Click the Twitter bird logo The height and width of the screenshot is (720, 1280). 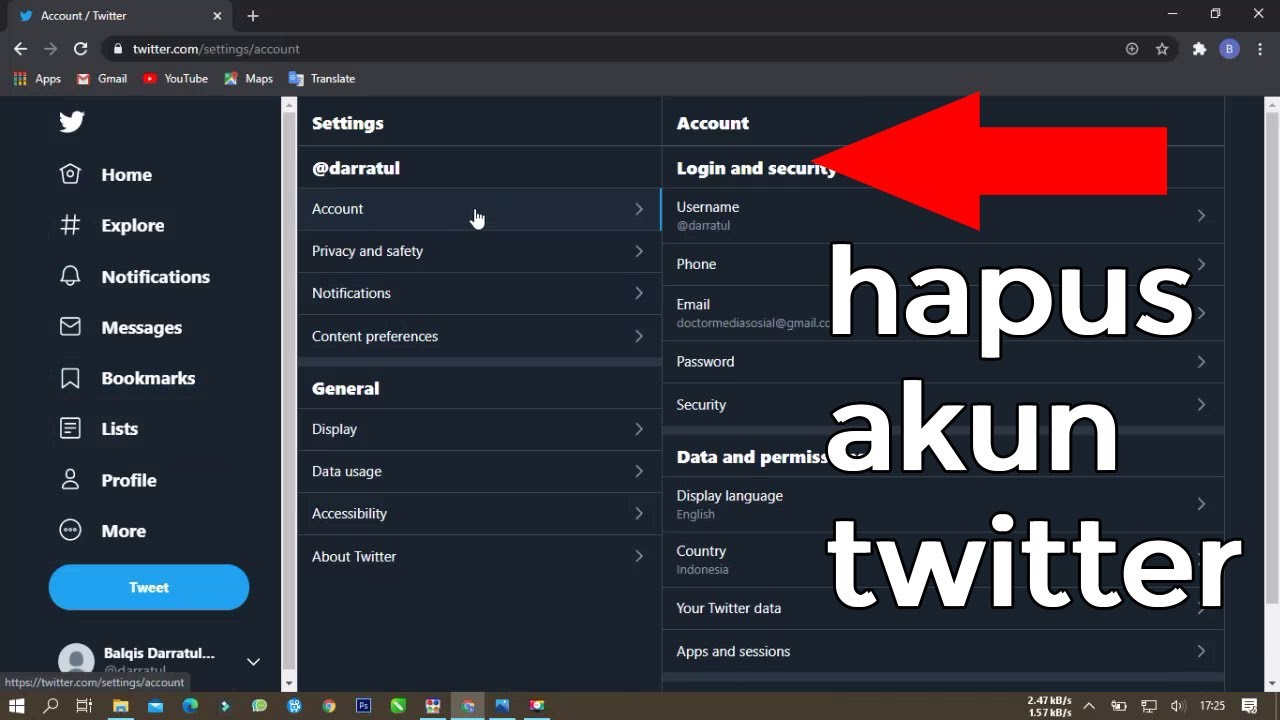(71, 122)
